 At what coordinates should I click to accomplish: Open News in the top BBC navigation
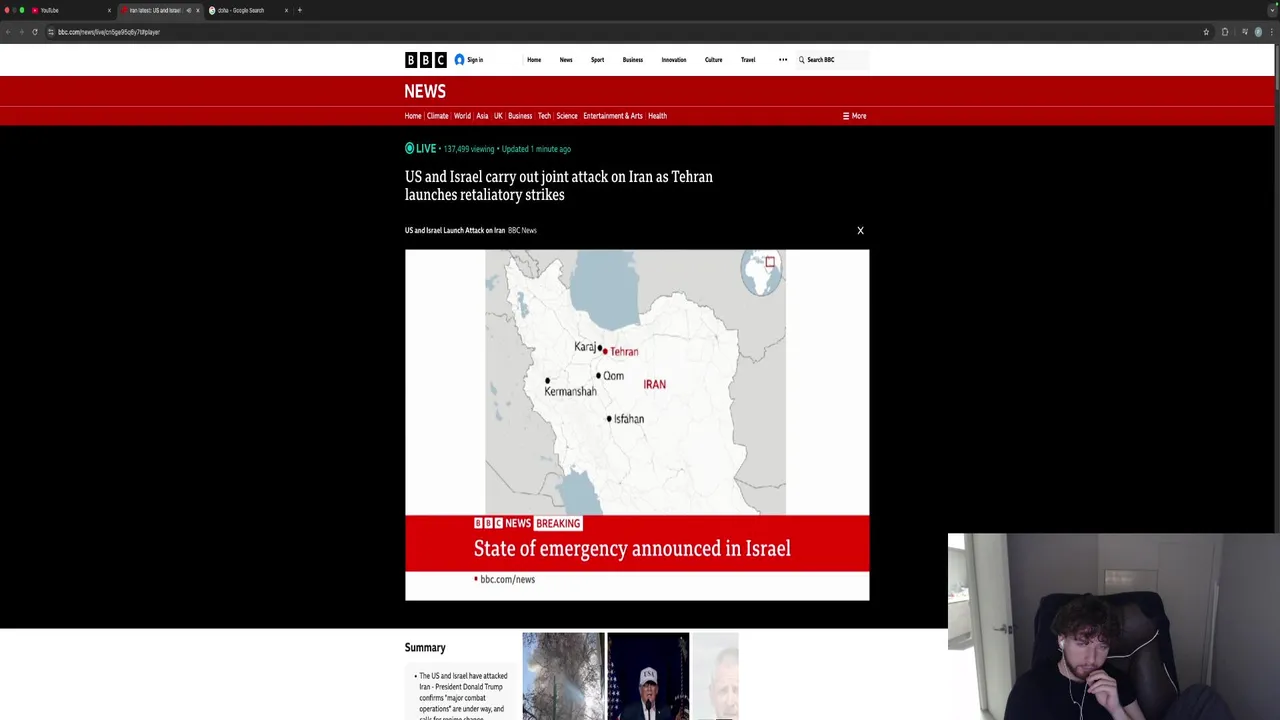[x=566, y=60]
